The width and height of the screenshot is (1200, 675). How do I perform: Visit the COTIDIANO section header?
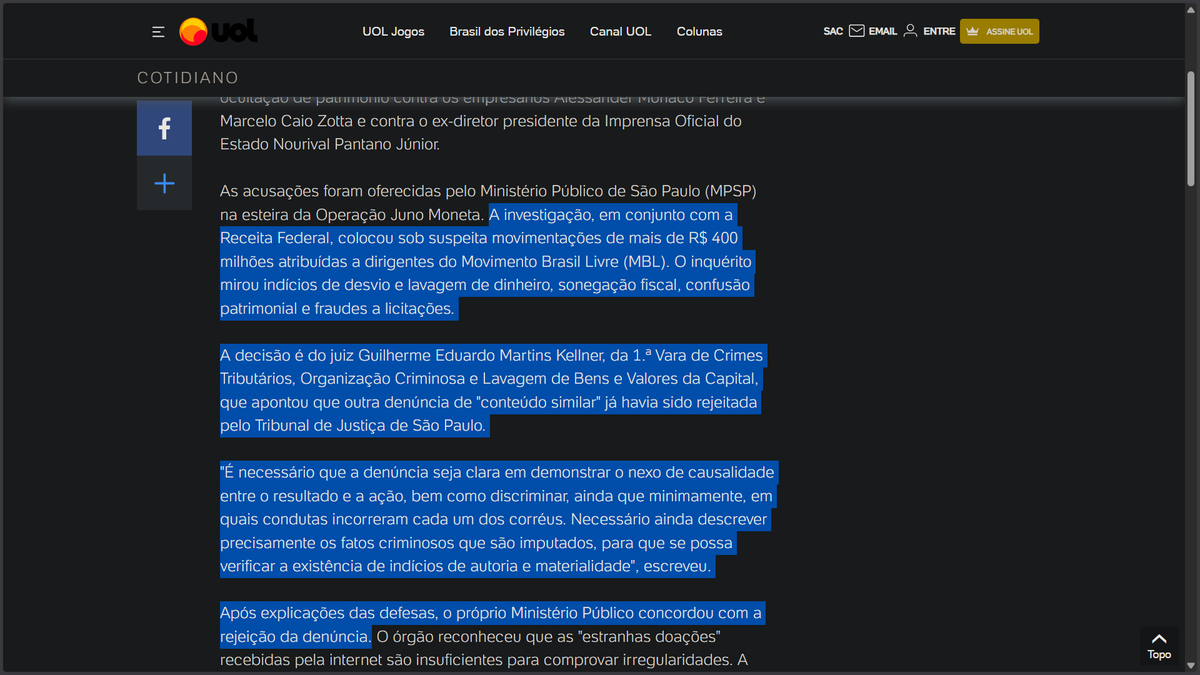click(x=188, y=77)
